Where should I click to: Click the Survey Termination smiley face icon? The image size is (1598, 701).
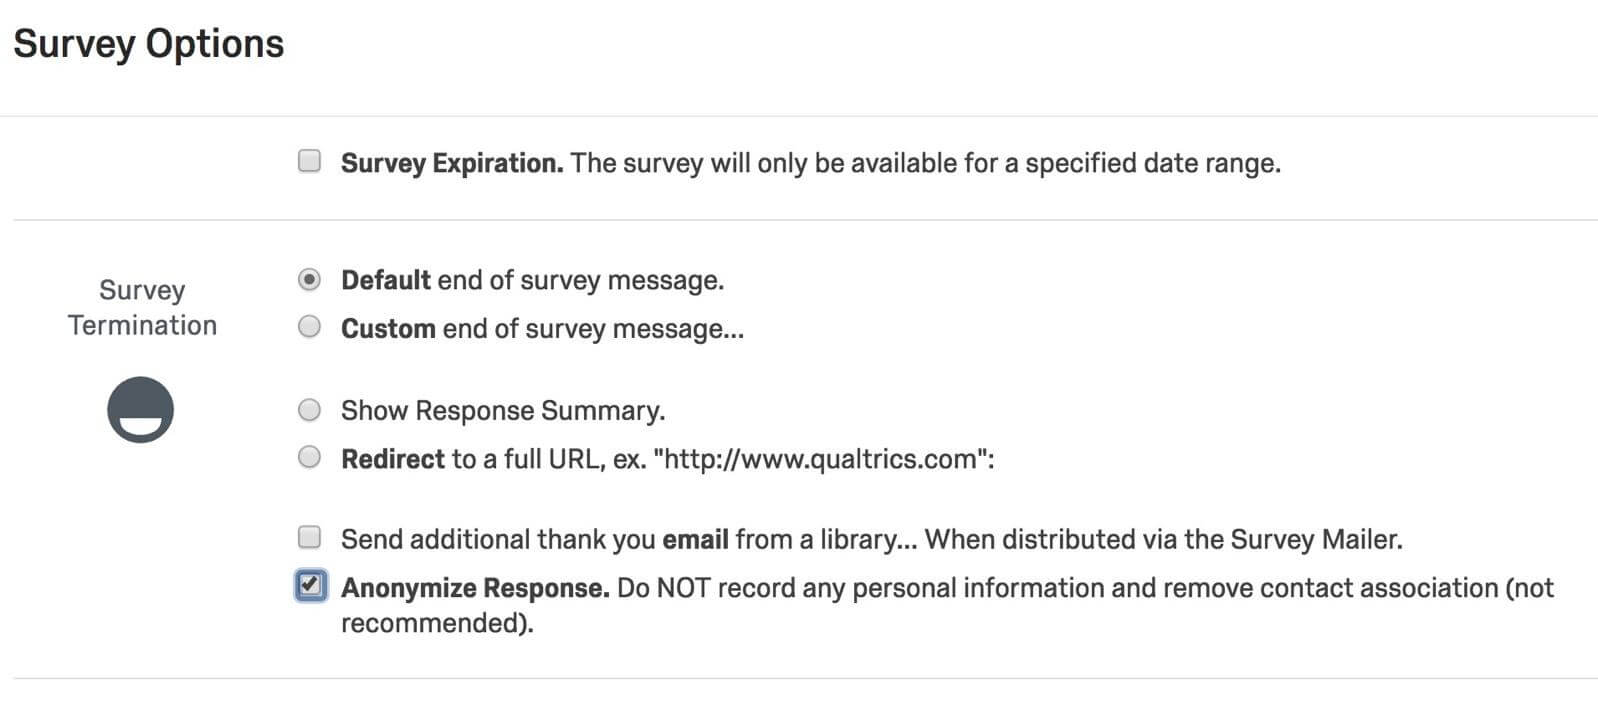click(x=140, y=409)
